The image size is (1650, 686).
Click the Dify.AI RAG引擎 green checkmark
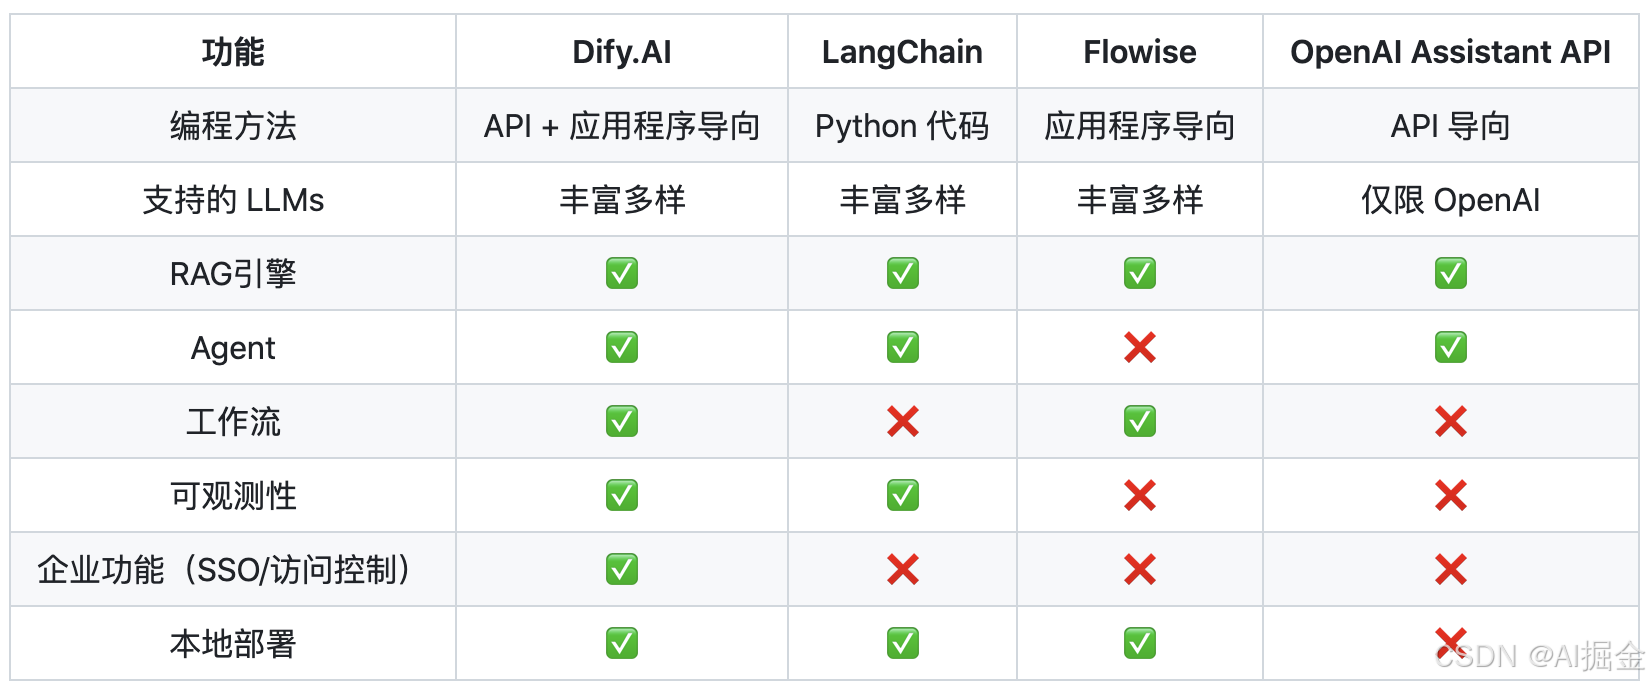tap(622, 273)
